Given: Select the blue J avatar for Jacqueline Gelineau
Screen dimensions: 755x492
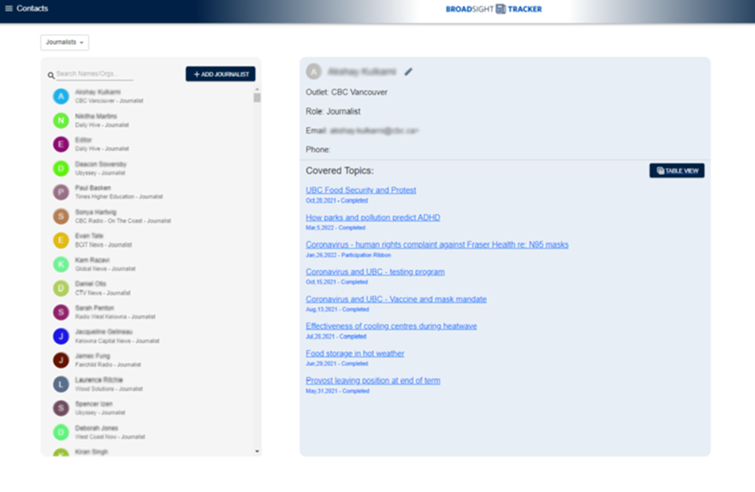Looking at the screenshot, I should tap(61, 336).
